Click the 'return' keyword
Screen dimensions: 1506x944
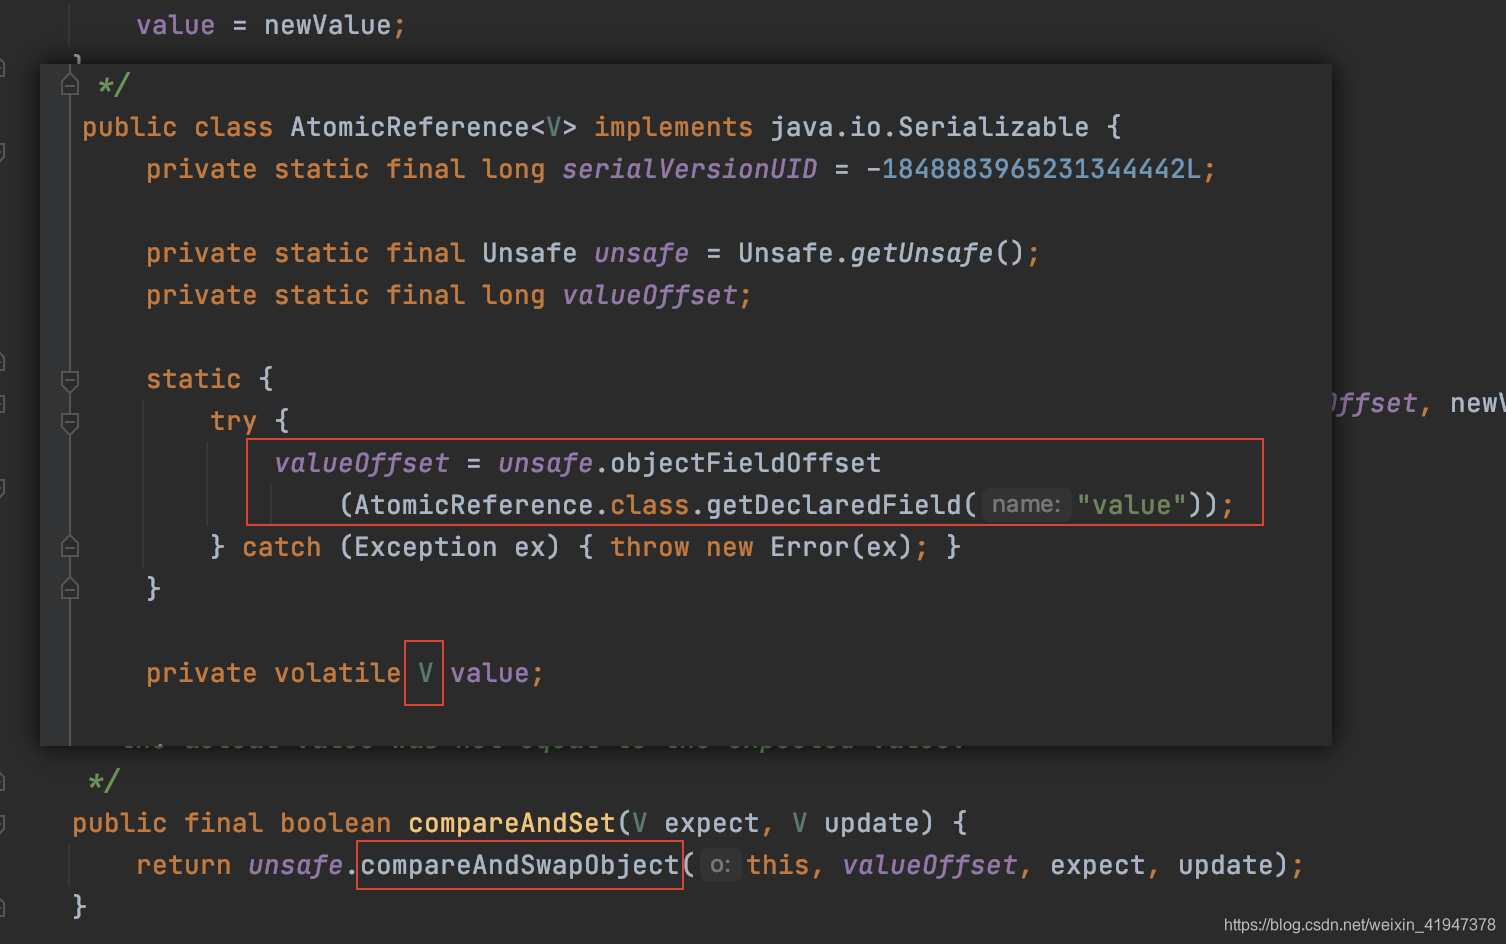pos(183,865)
